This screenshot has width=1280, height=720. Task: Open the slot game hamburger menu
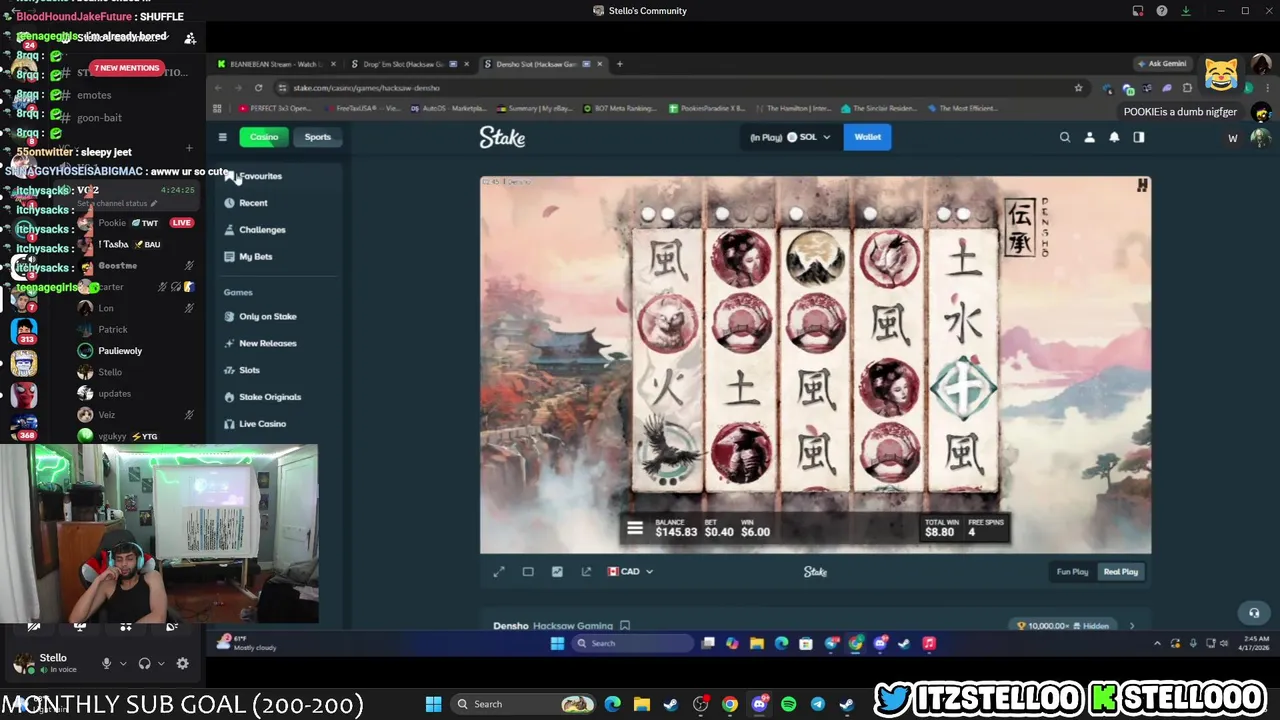(634, 528)
